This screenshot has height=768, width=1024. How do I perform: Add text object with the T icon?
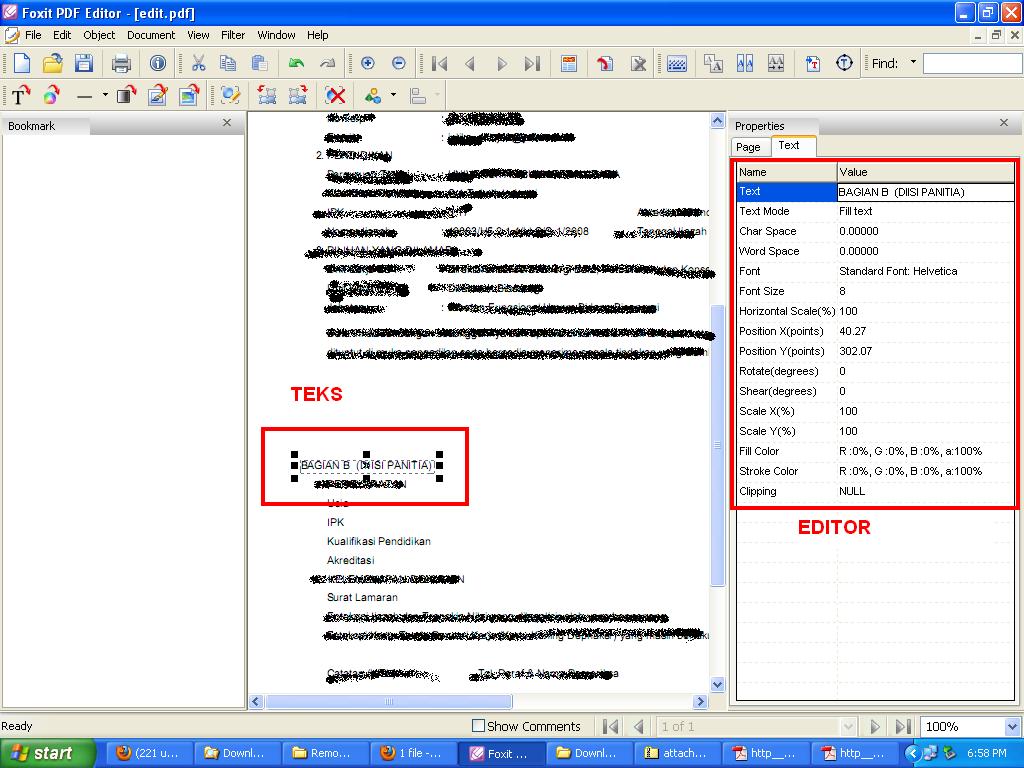tap(21, 96)
